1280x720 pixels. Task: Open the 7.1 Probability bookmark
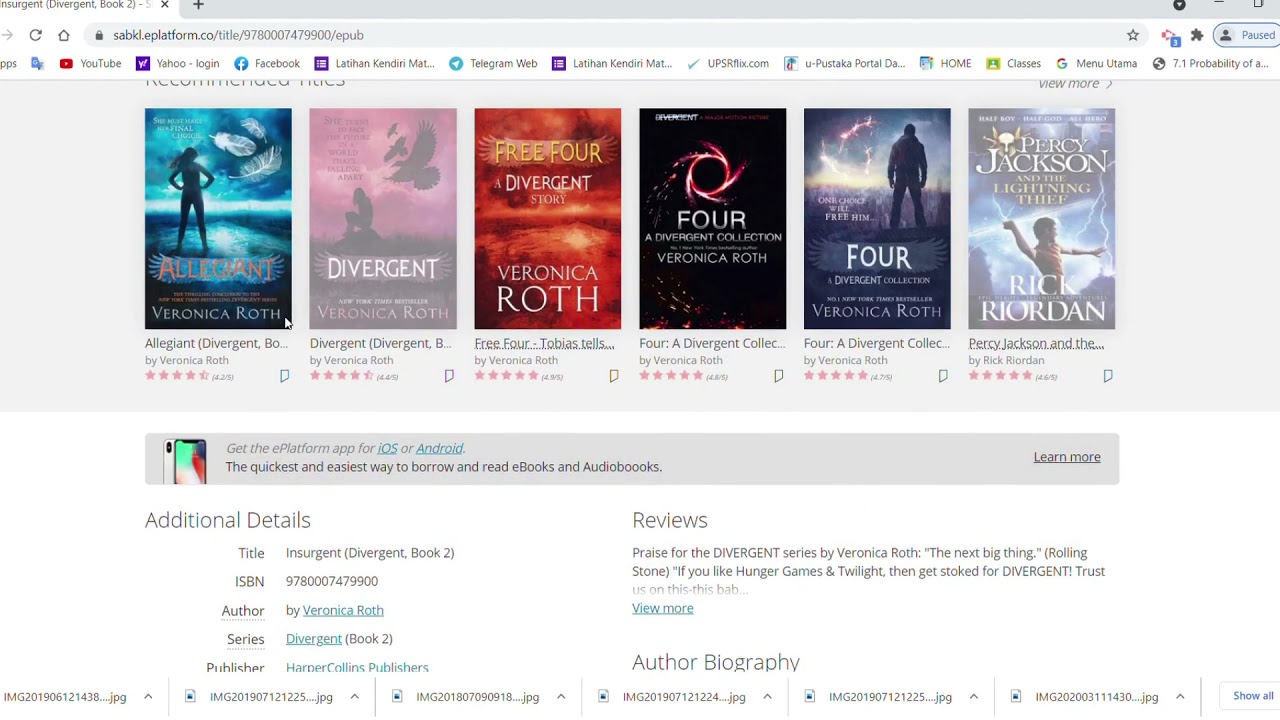(x=1210, y=63)
